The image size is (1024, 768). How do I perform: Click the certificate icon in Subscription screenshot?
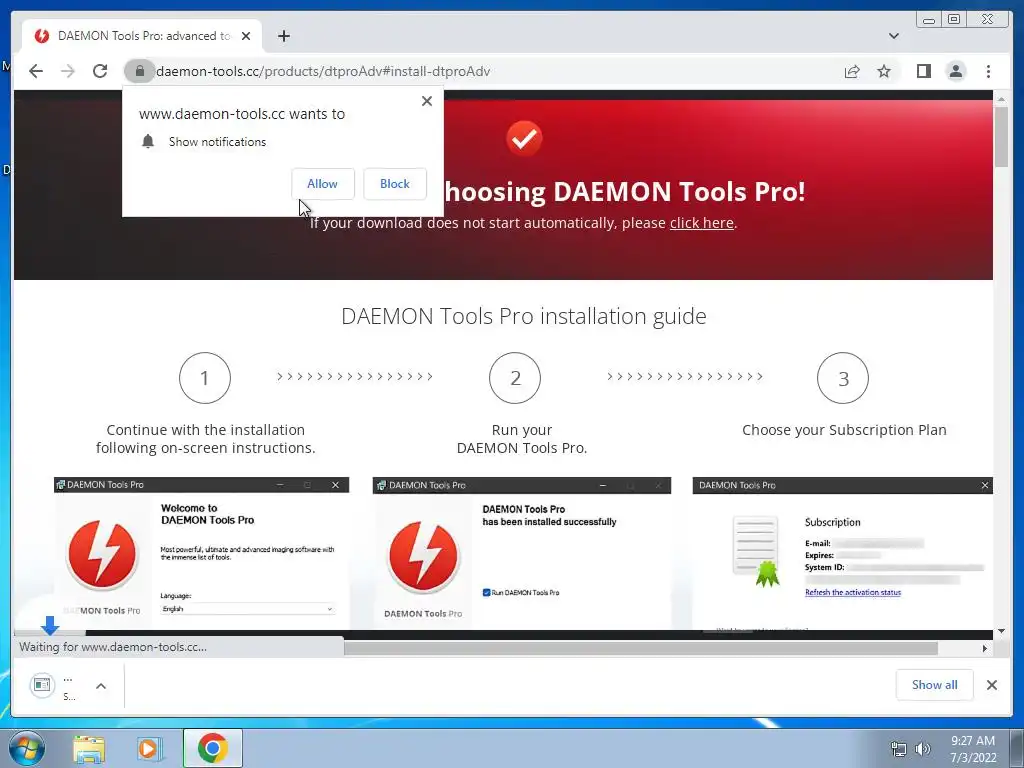[x=756, y=551]
